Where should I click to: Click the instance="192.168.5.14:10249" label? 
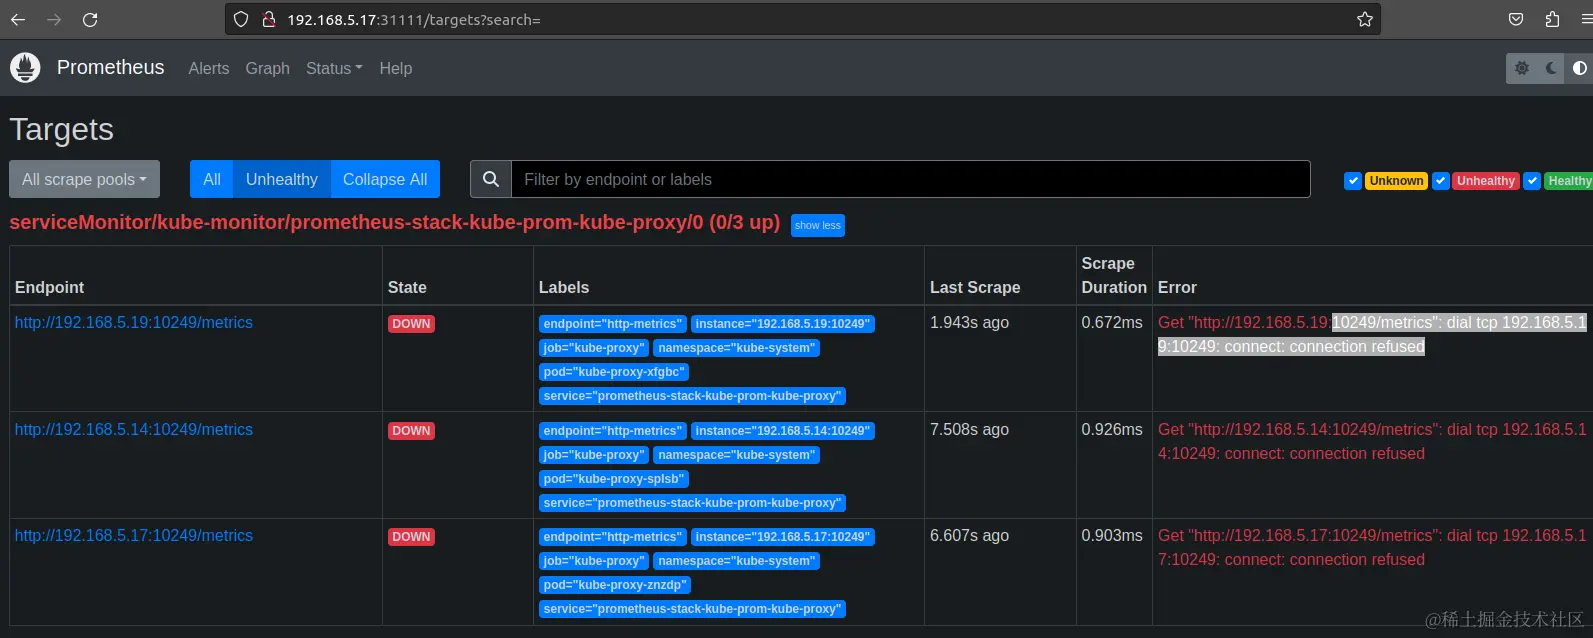pos(783,431)
